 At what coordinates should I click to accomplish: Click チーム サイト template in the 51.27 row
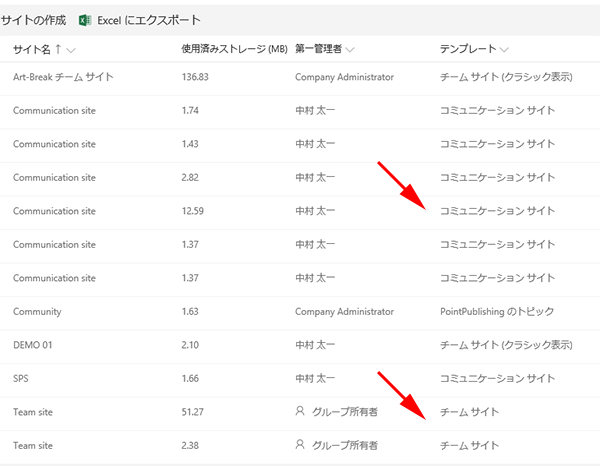pos(470,412)
